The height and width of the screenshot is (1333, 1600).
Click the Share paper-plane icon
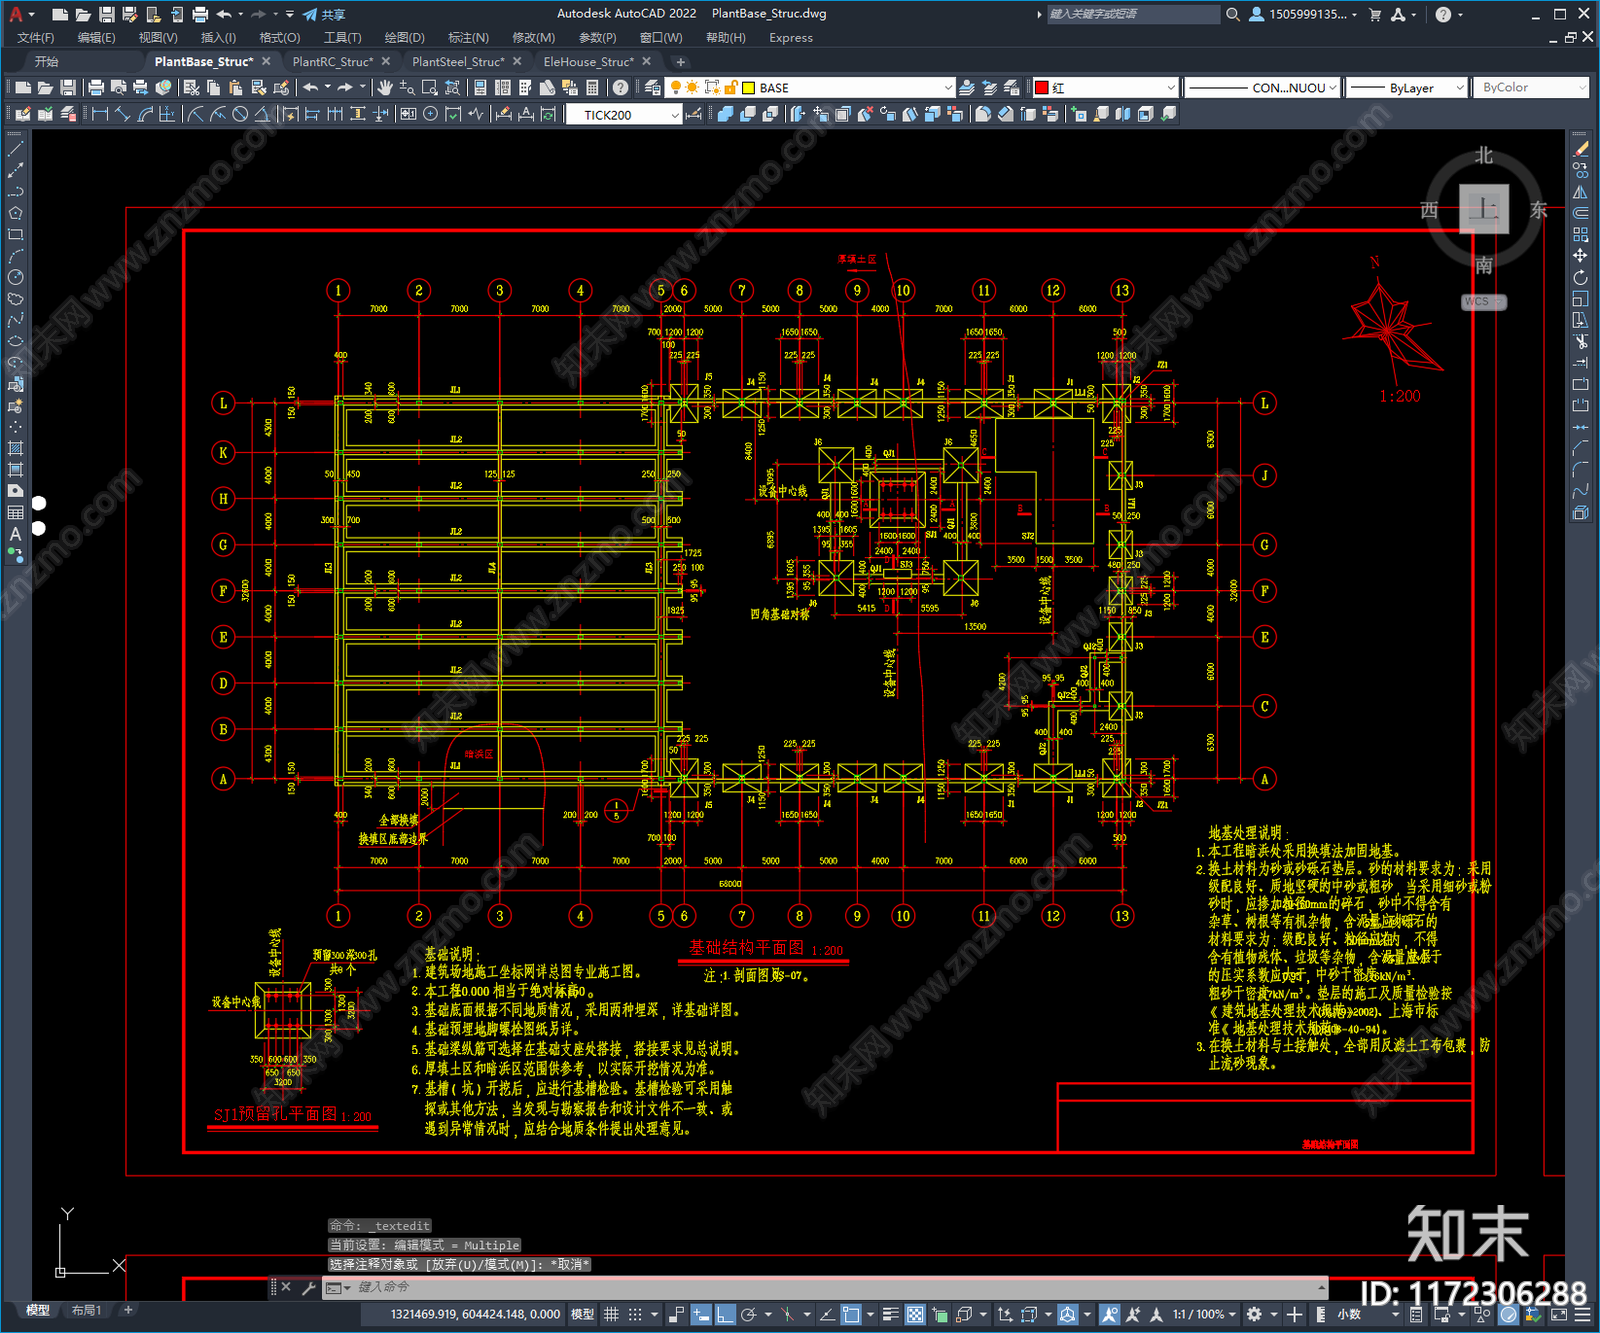pos(310,14)
